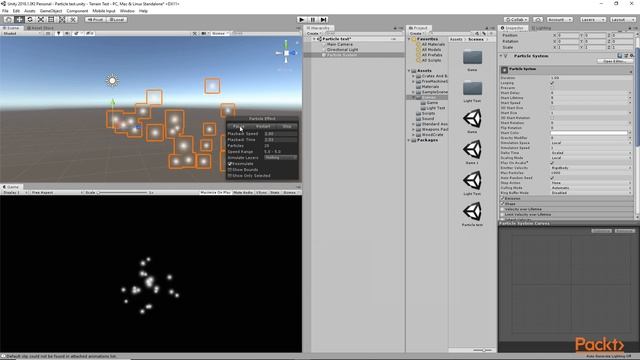
Task: Click Open Editor button in Inspector
Action: pos(615,61)
